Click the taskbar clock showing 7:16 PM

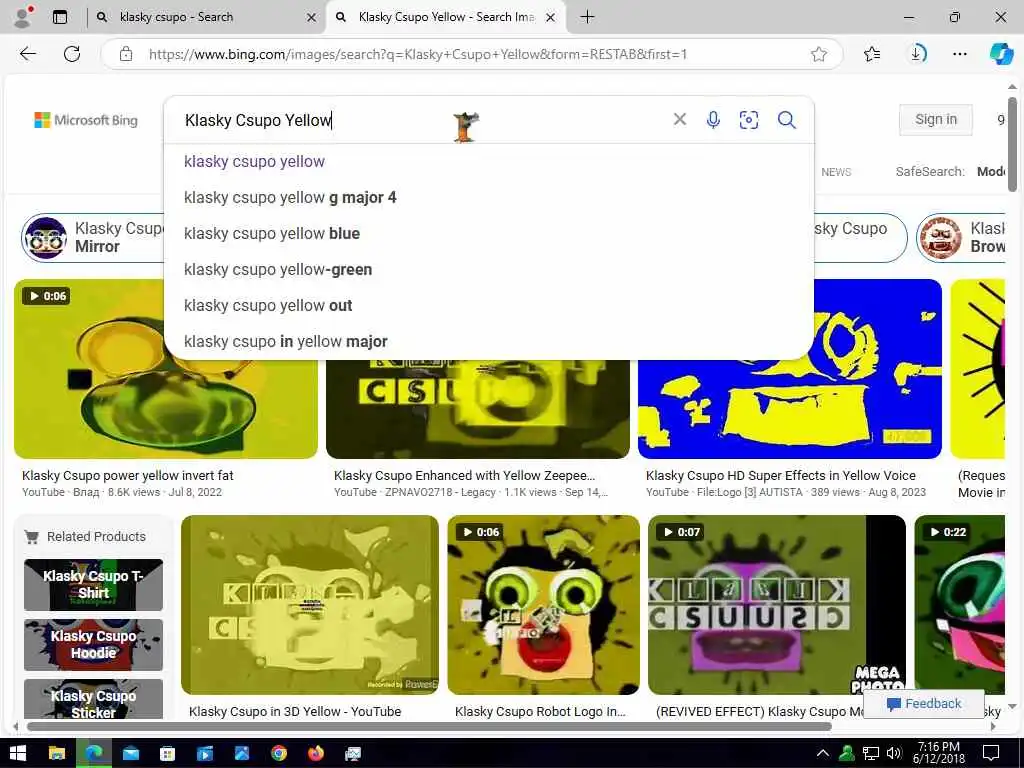(938, 753)
